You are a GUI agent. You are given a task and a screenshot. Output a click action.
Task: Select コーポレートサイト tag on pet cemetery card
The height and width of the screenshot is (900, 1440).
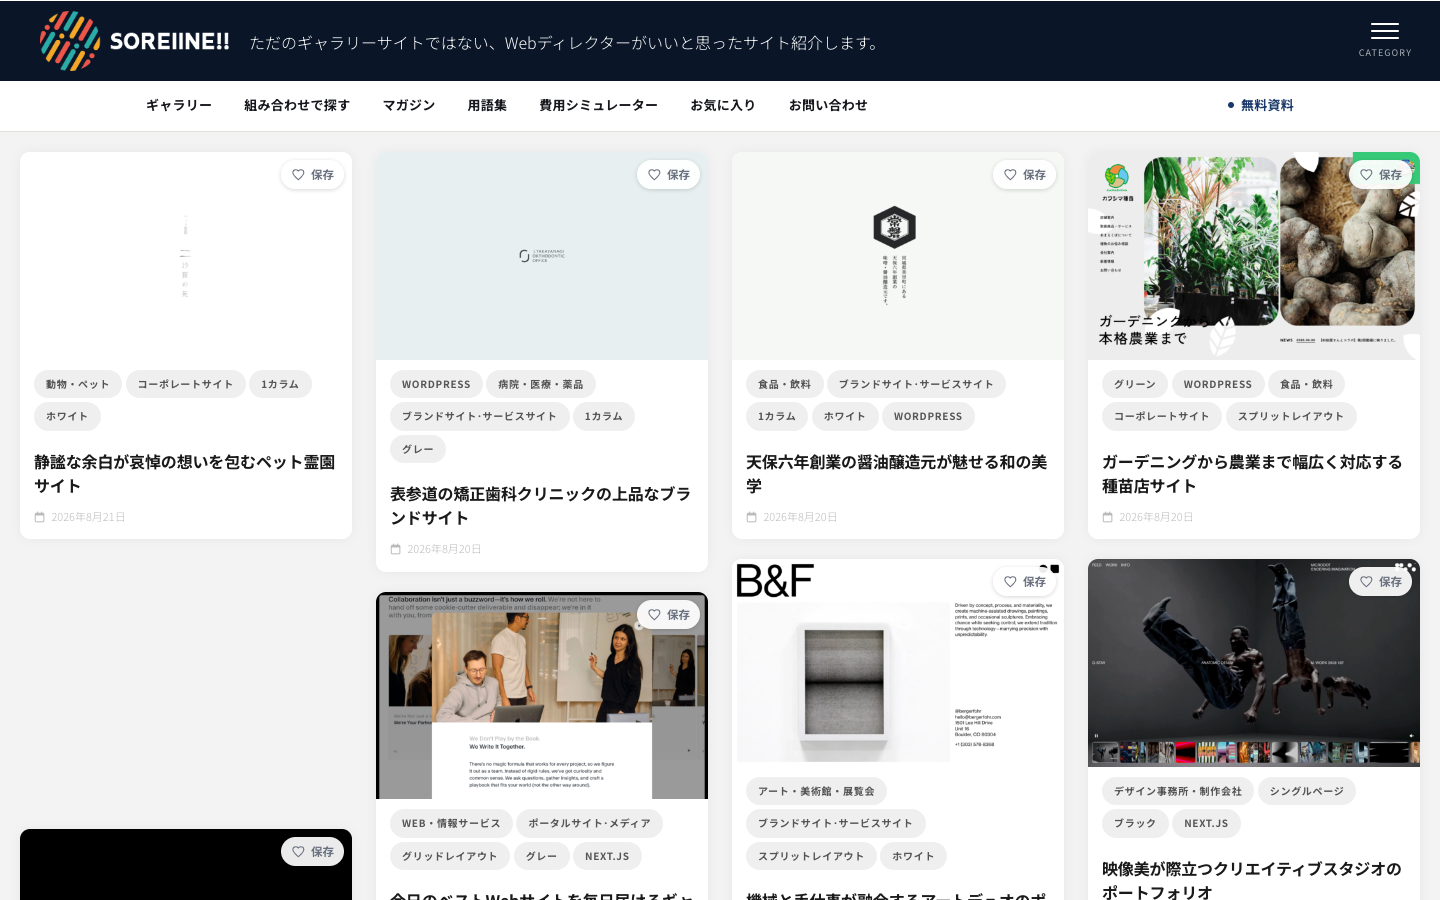coord(185,384)
